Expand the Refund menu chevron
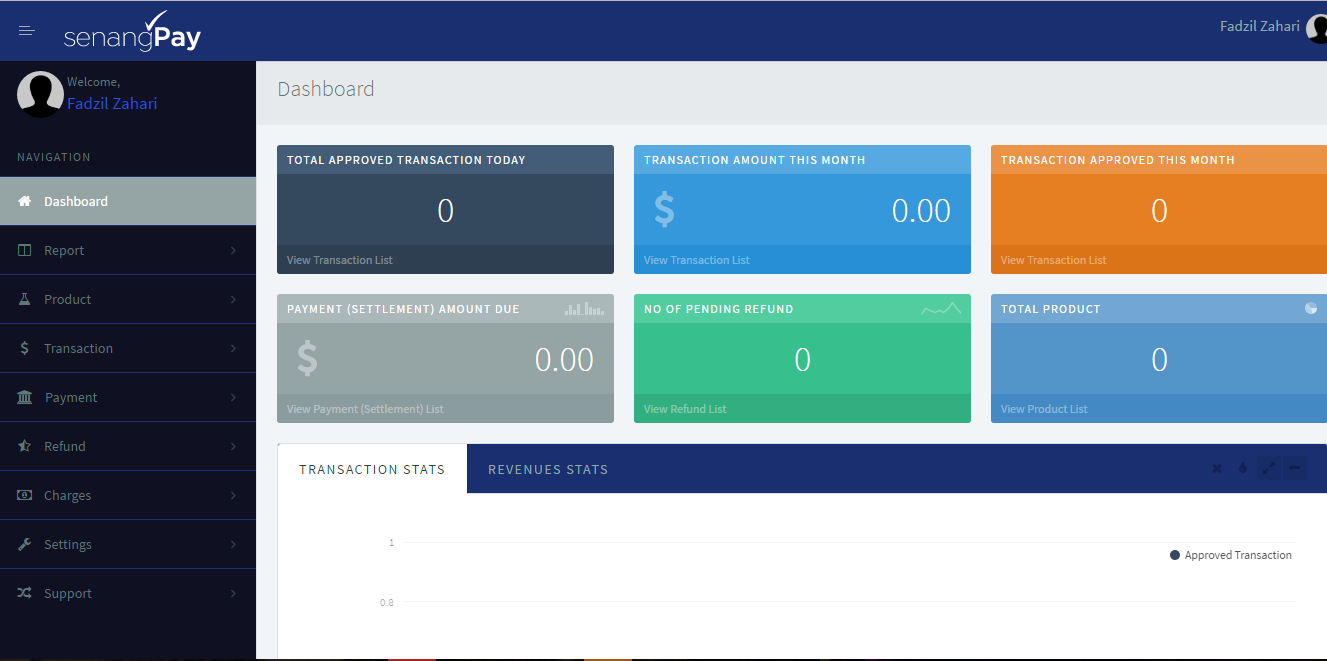This screenshot has height=661, width=1327. point(233,446)
